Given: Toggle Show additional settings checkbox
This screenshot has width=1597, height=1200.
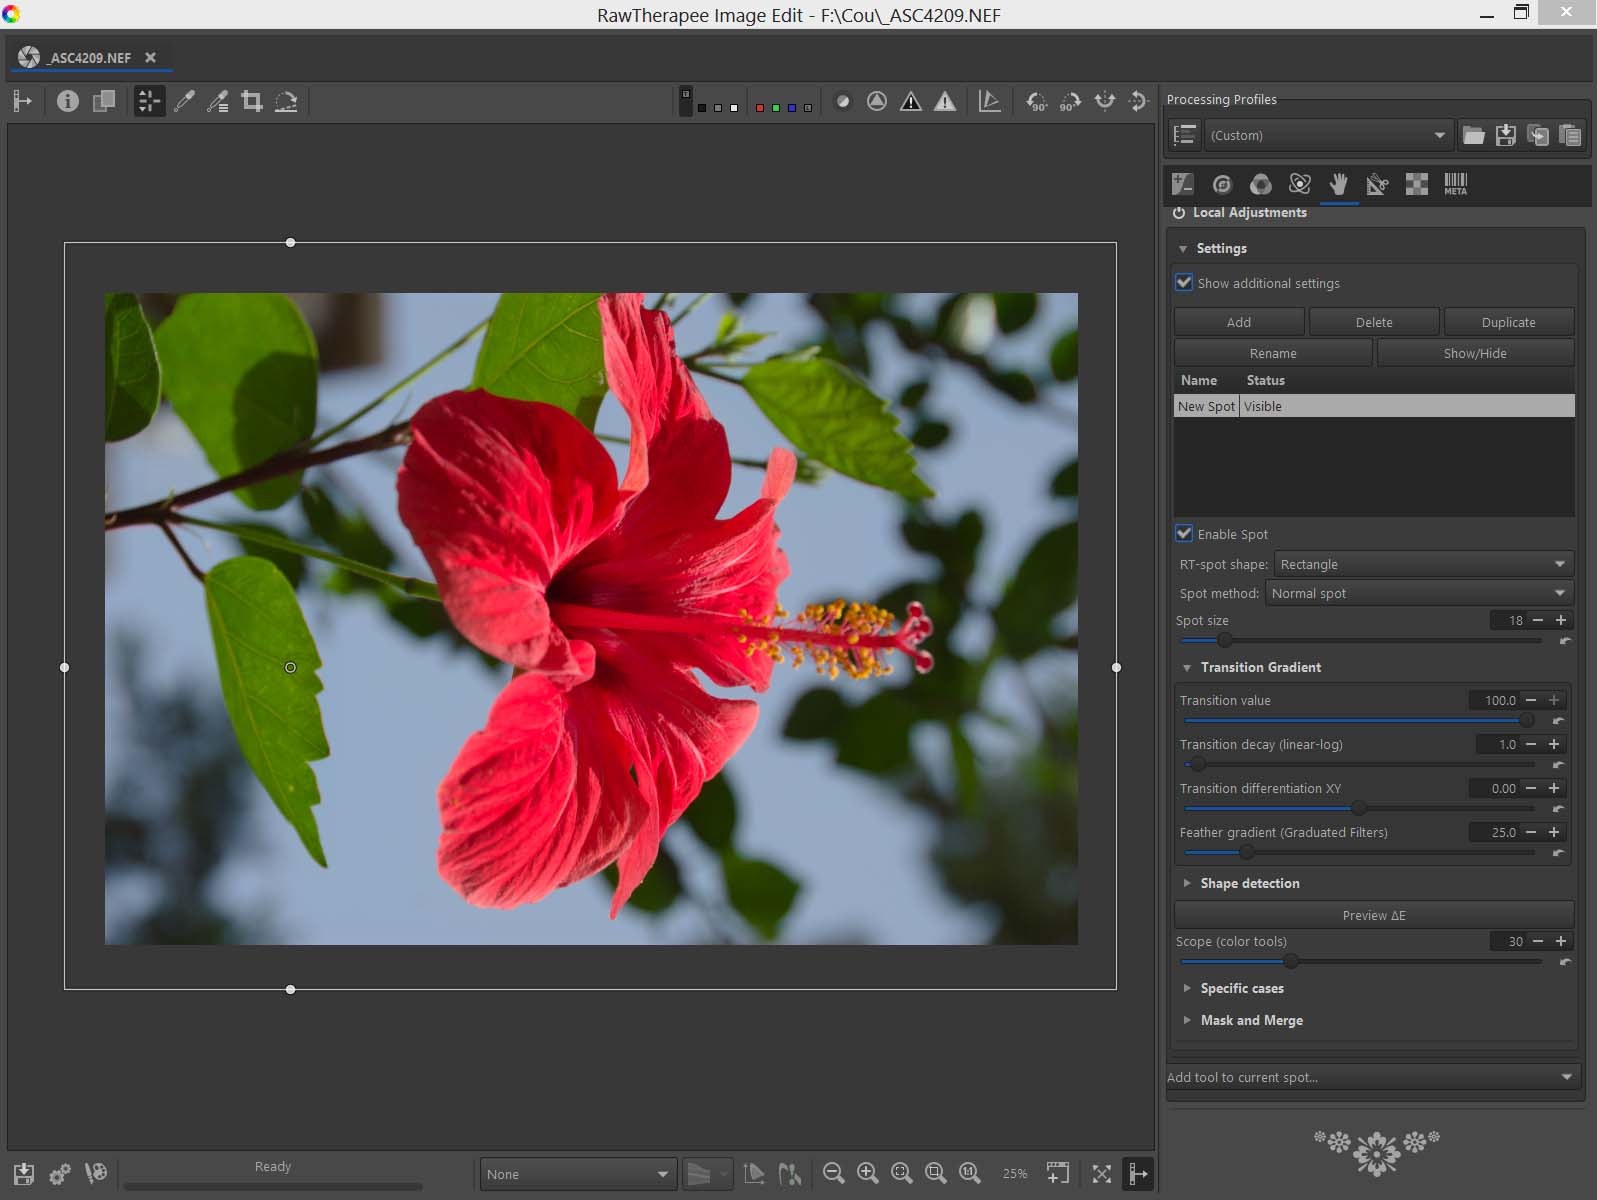Looking at the screenshot, I should click(1184, 283).
